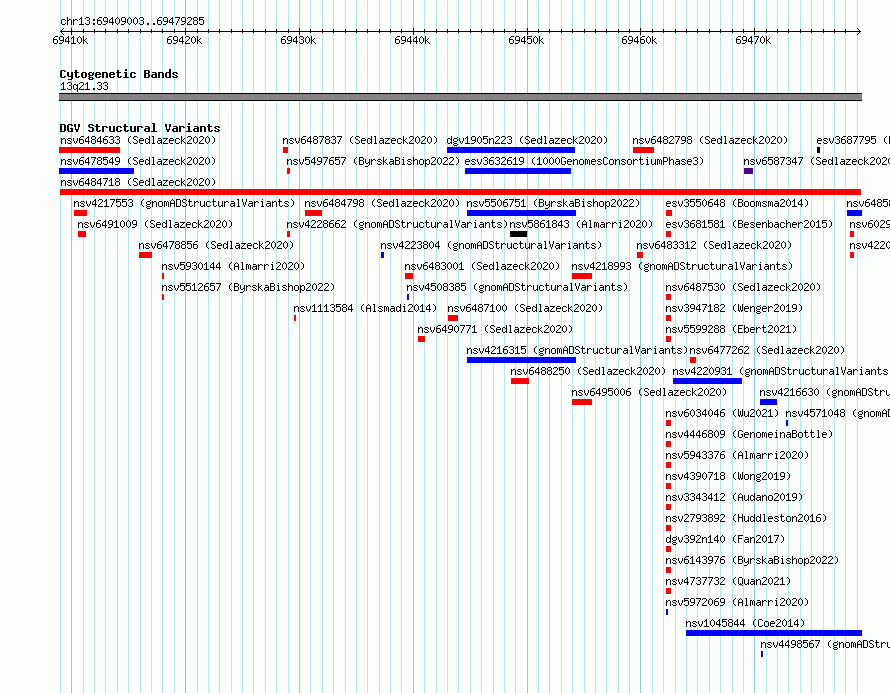Select nsv6495006 (Sedlazeck2020) label

(649, 392)
